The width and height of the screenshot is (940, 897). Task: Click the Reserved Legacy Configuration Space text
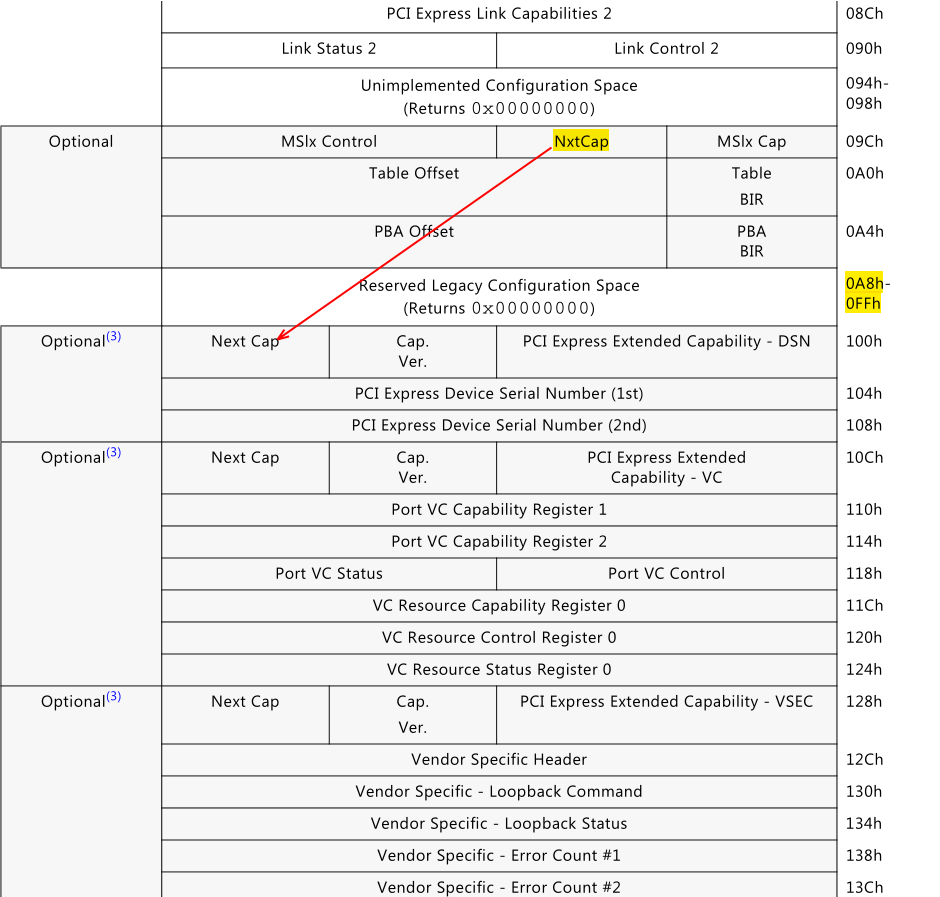(x=499, y=286)
